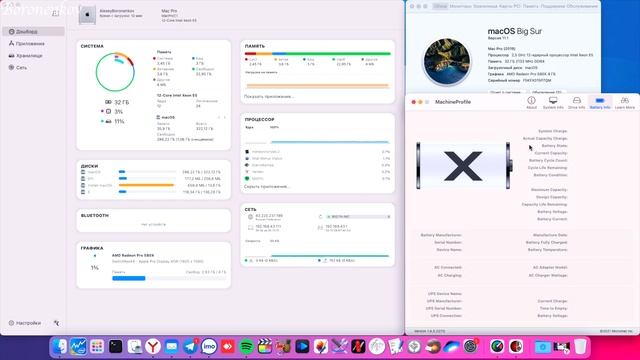Image resolution: width=640 pixels, height=360 pixels.
Task: Open Mail from the Dock
Action: (x=171, y=347)
